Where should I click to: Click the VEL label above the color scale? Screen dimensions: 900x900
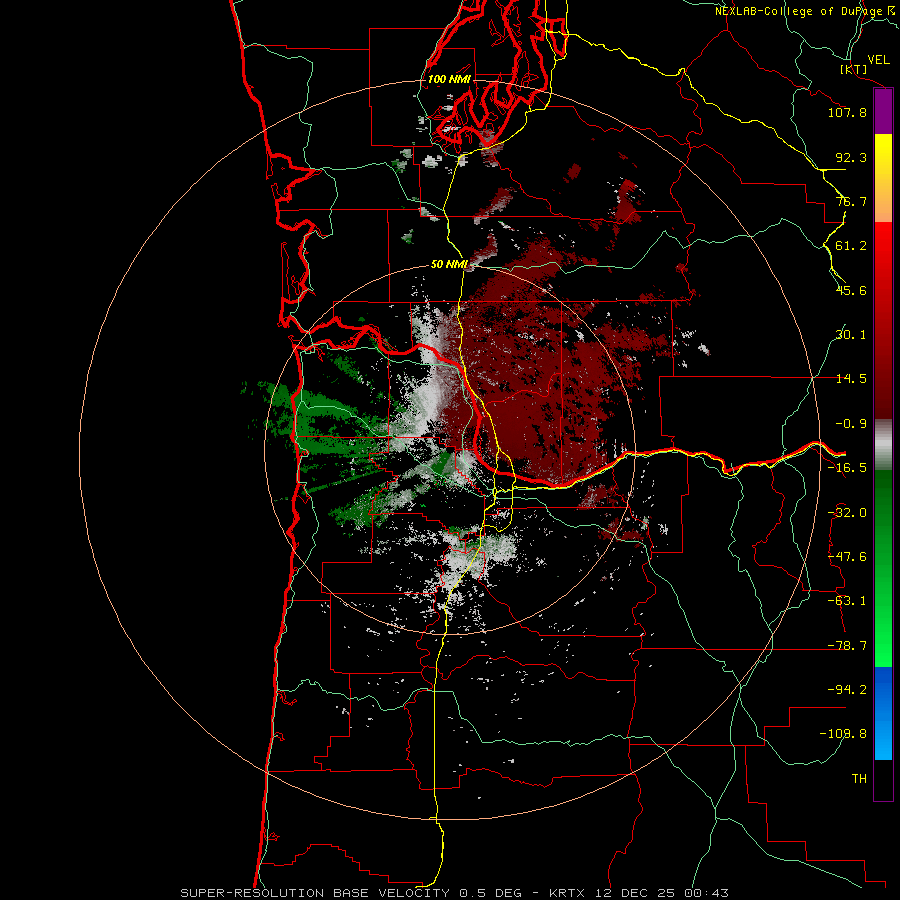pos(878,60)
